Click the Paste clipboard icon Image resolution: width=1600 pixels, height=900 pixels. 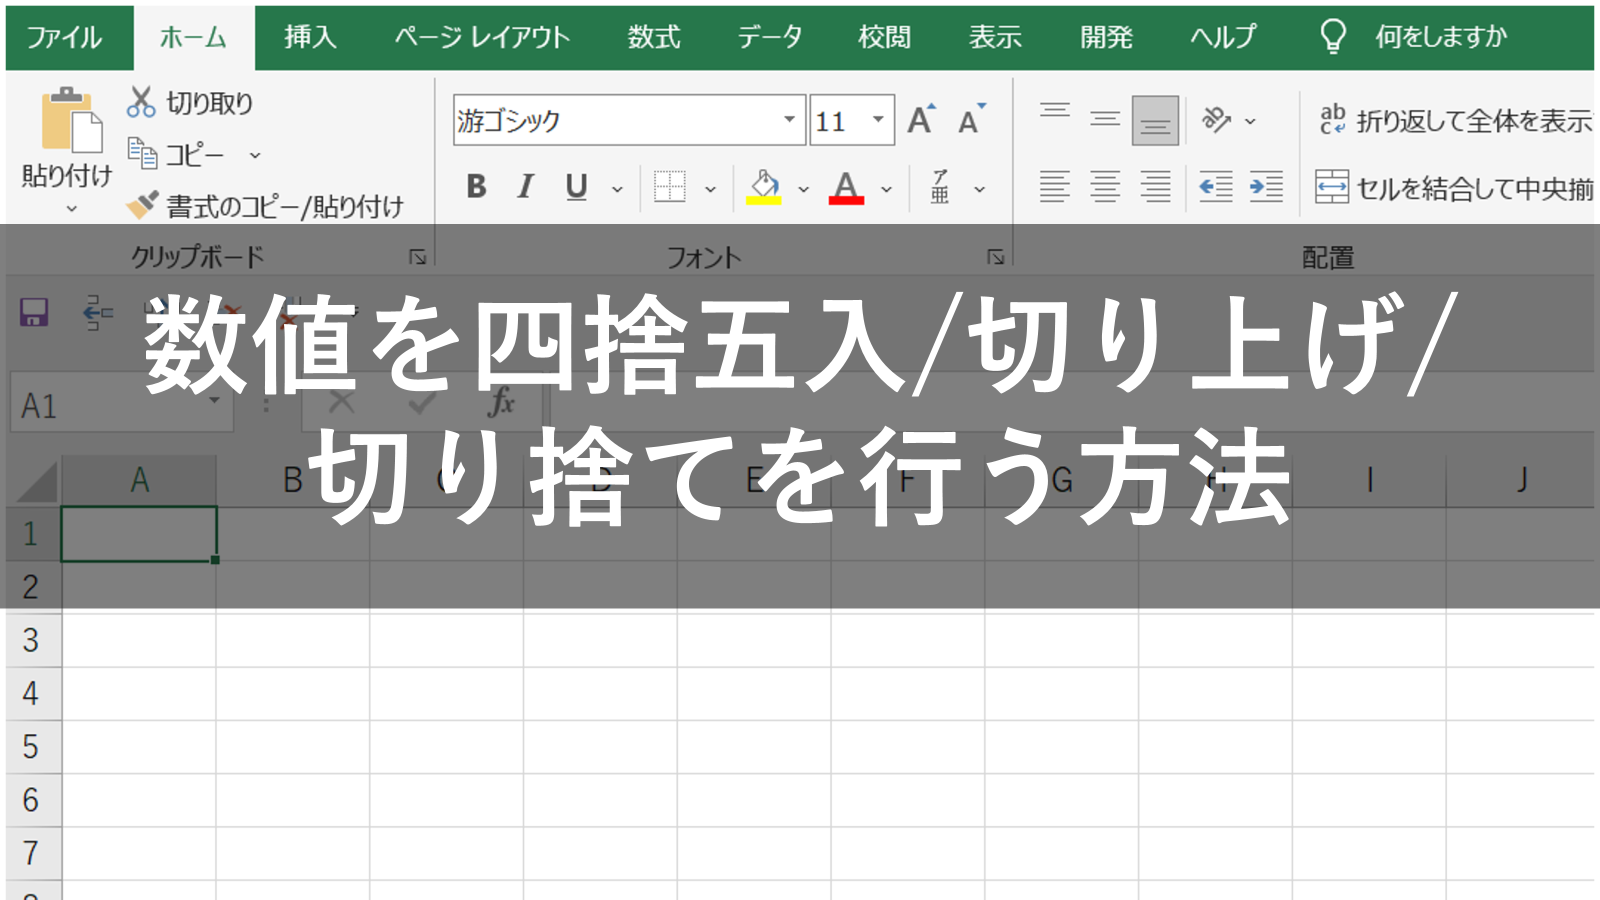[x=71, y=120]
